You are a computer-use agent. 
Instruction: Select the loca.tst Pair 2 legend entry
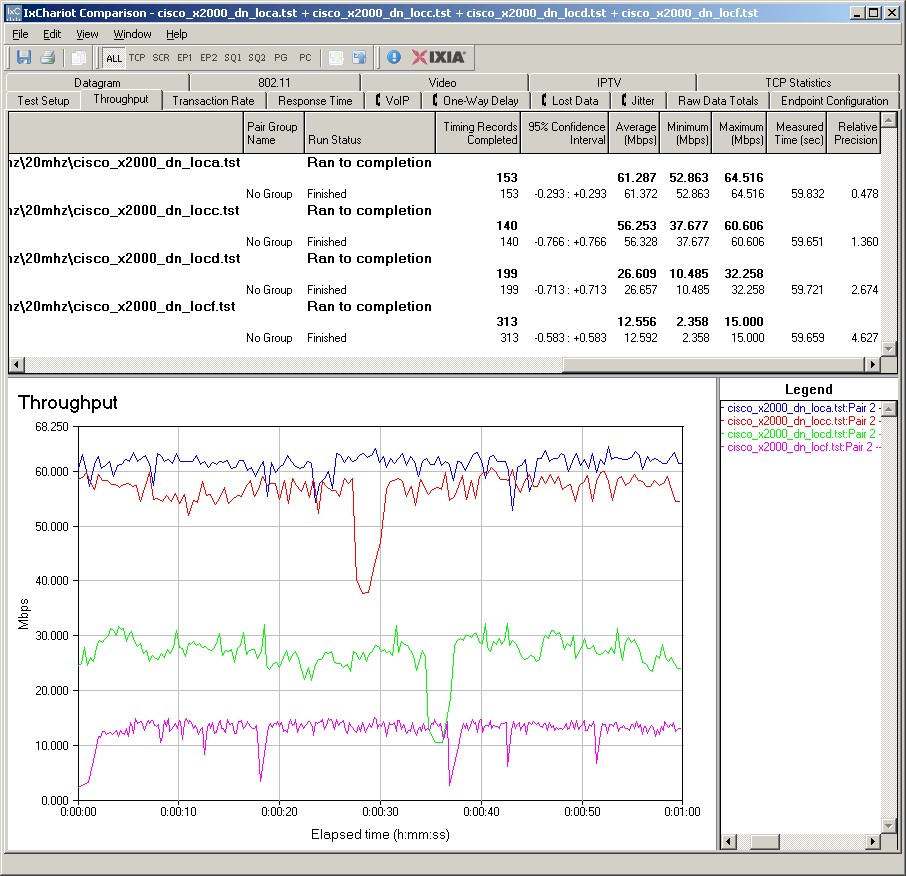801,408
